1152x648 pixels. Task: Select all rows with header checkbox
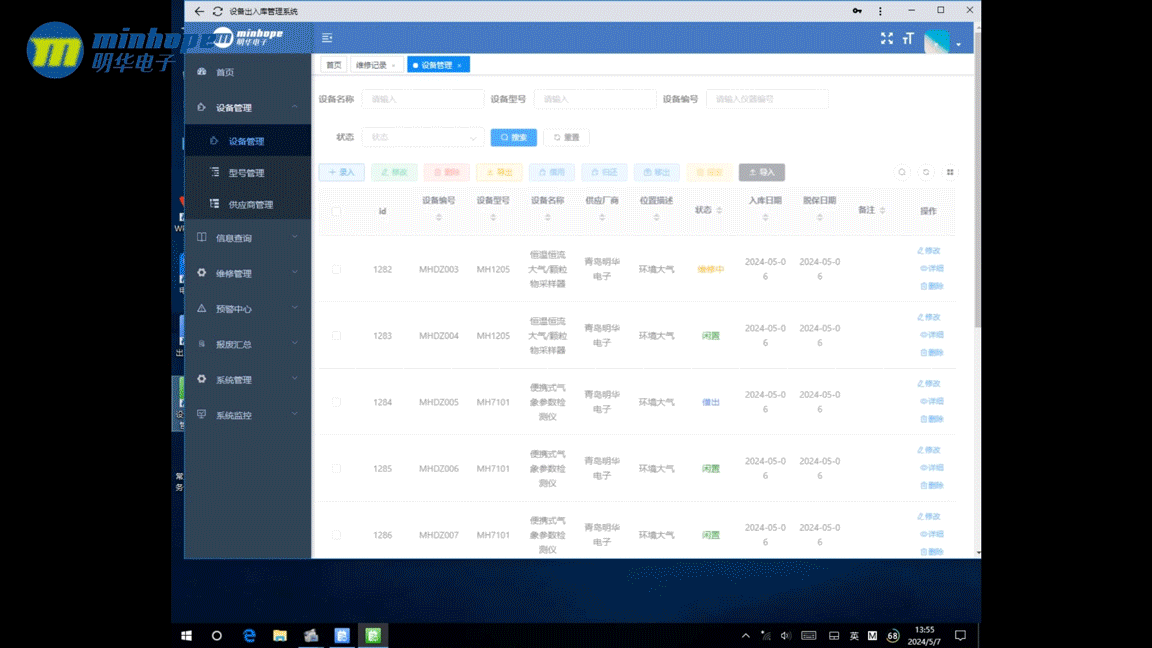pos(336,211)
